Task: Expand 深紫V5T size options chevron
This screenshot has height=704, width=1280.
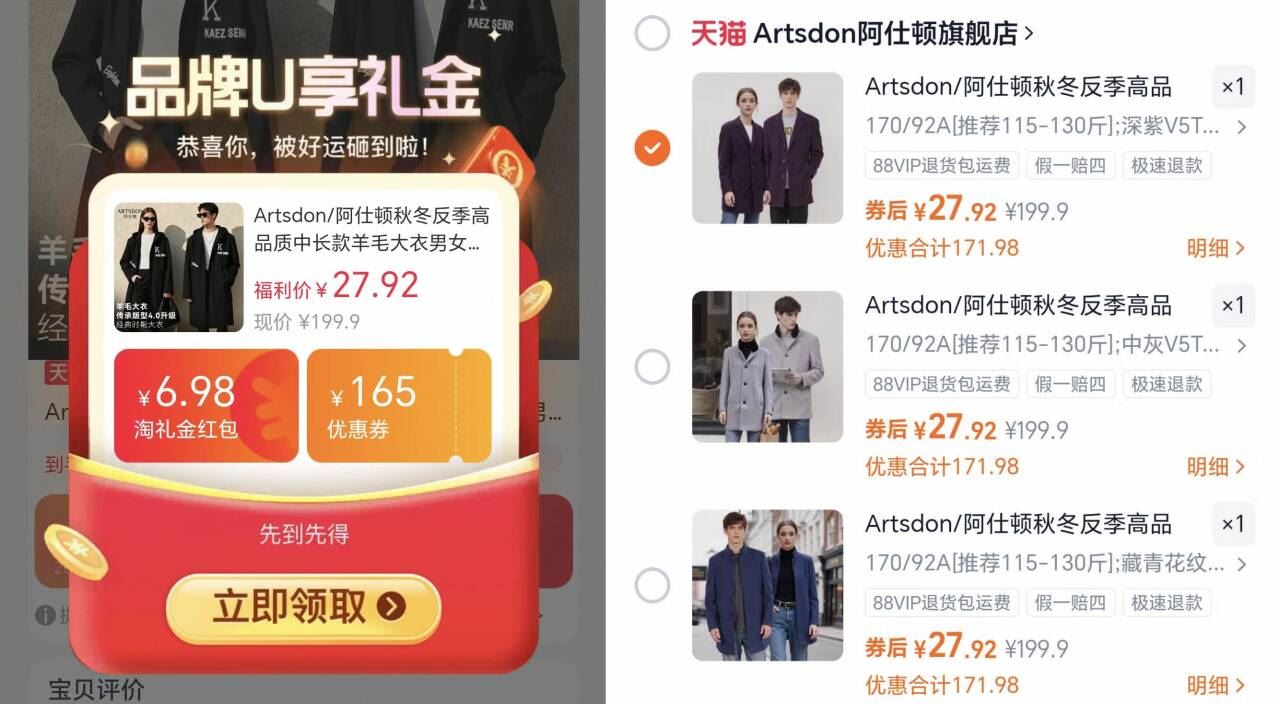Action: point(1241,127)
